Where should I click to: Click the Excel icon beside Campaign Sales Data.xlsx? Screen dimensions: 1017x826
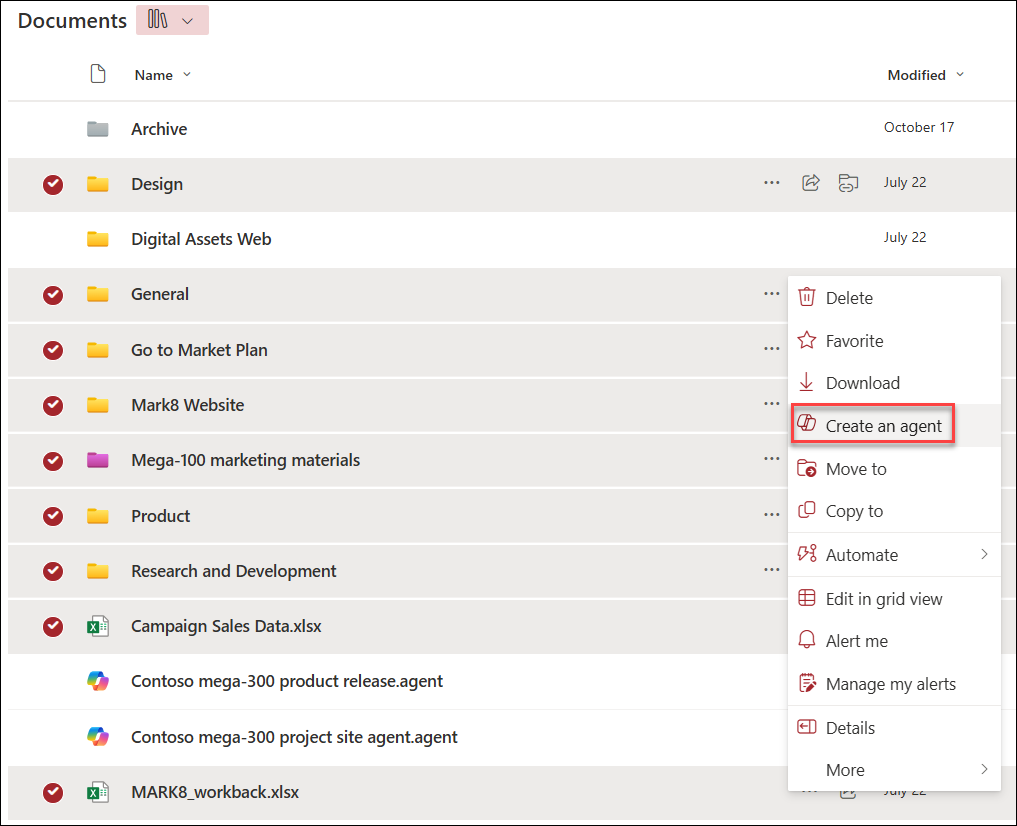96,626
